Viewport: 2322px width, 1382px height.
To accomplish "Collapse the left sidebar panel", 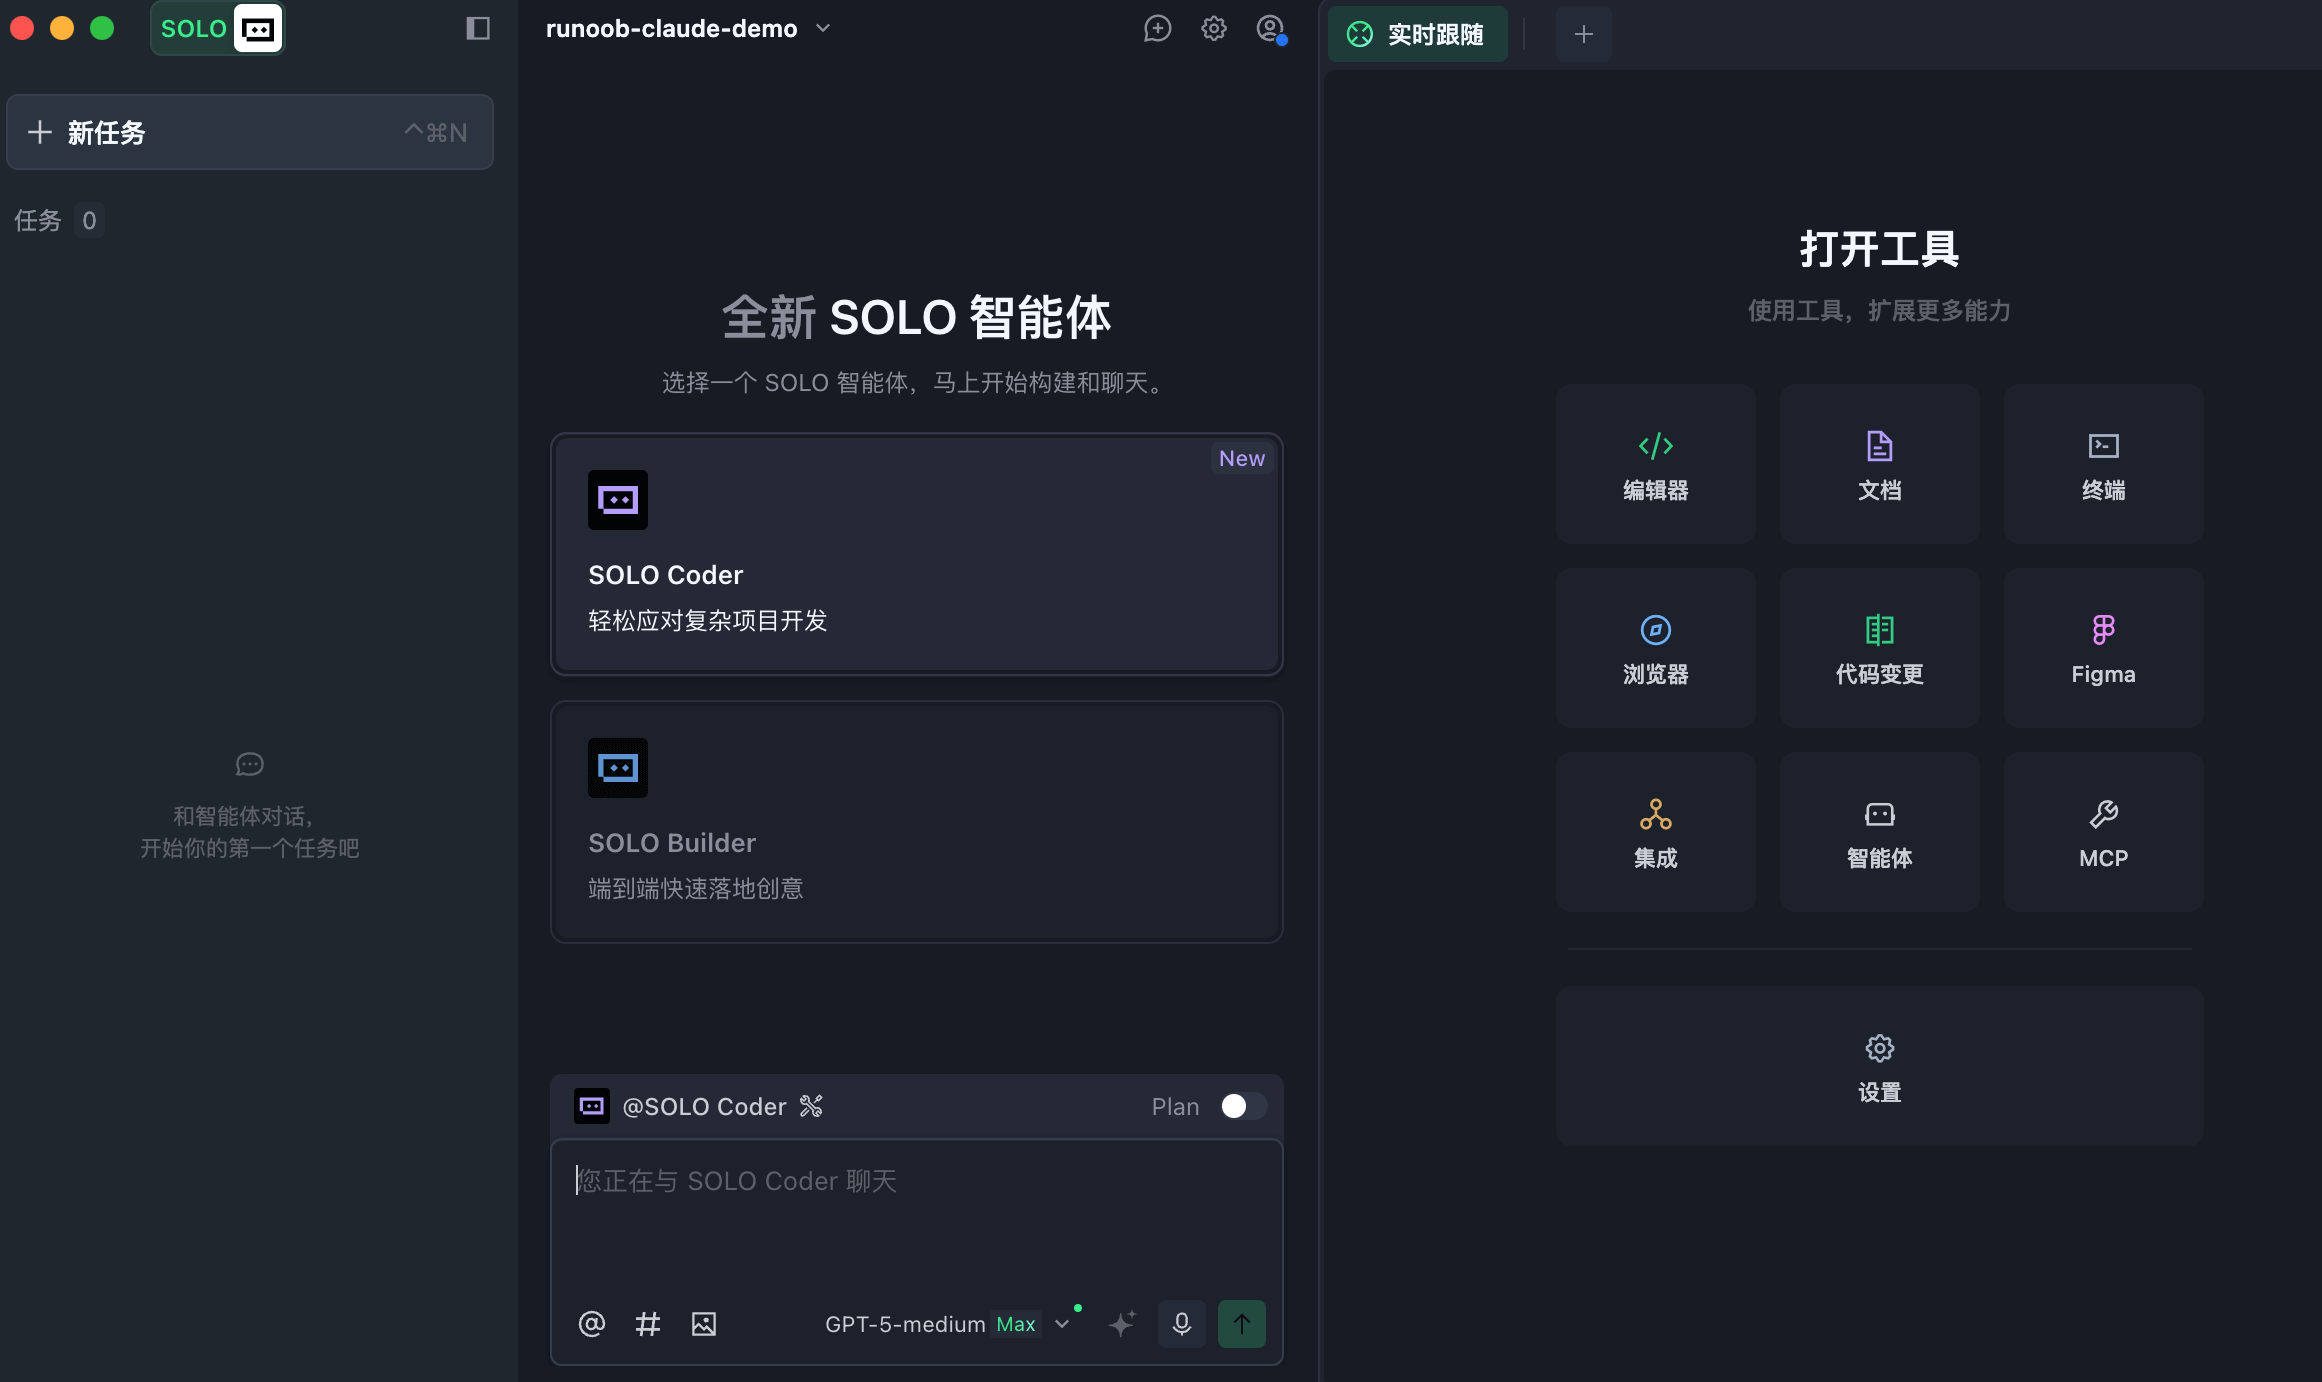I will [477, 28].
